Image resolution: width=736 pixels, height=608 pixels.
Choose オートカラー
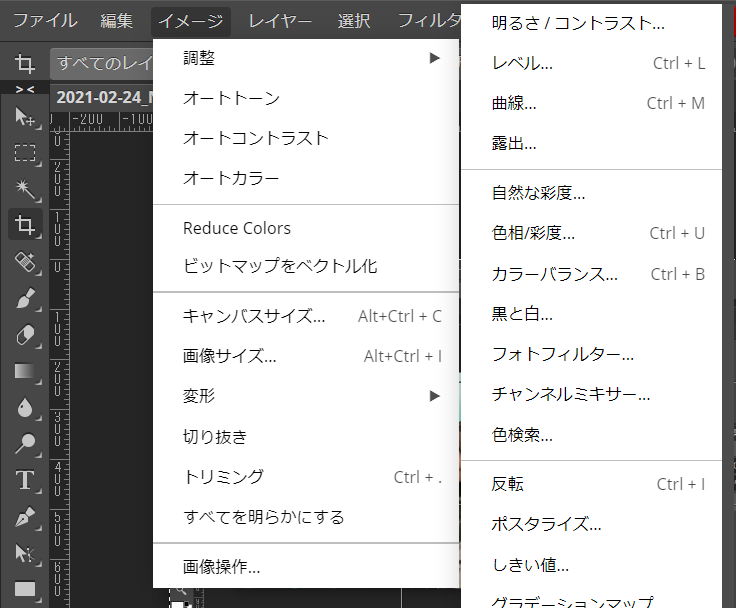(306, 178)
